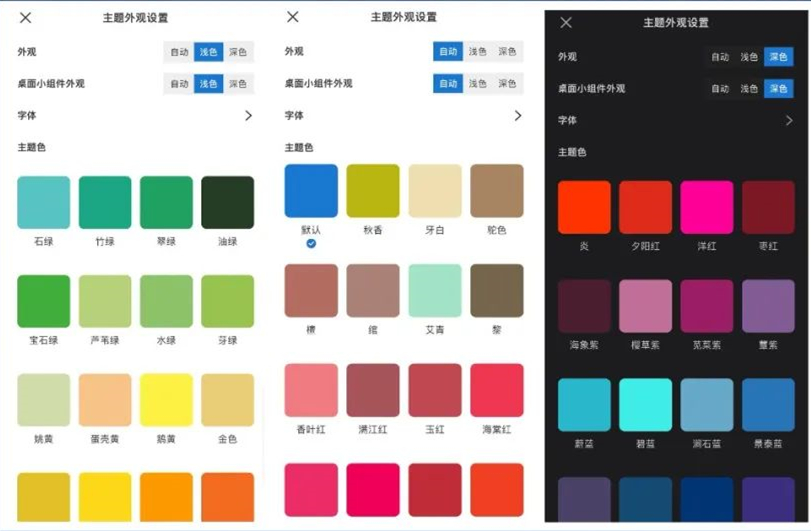811x531 pixels.
Task: Set 外观 to 深色 in middle panel
Action: tap(507, 51)
